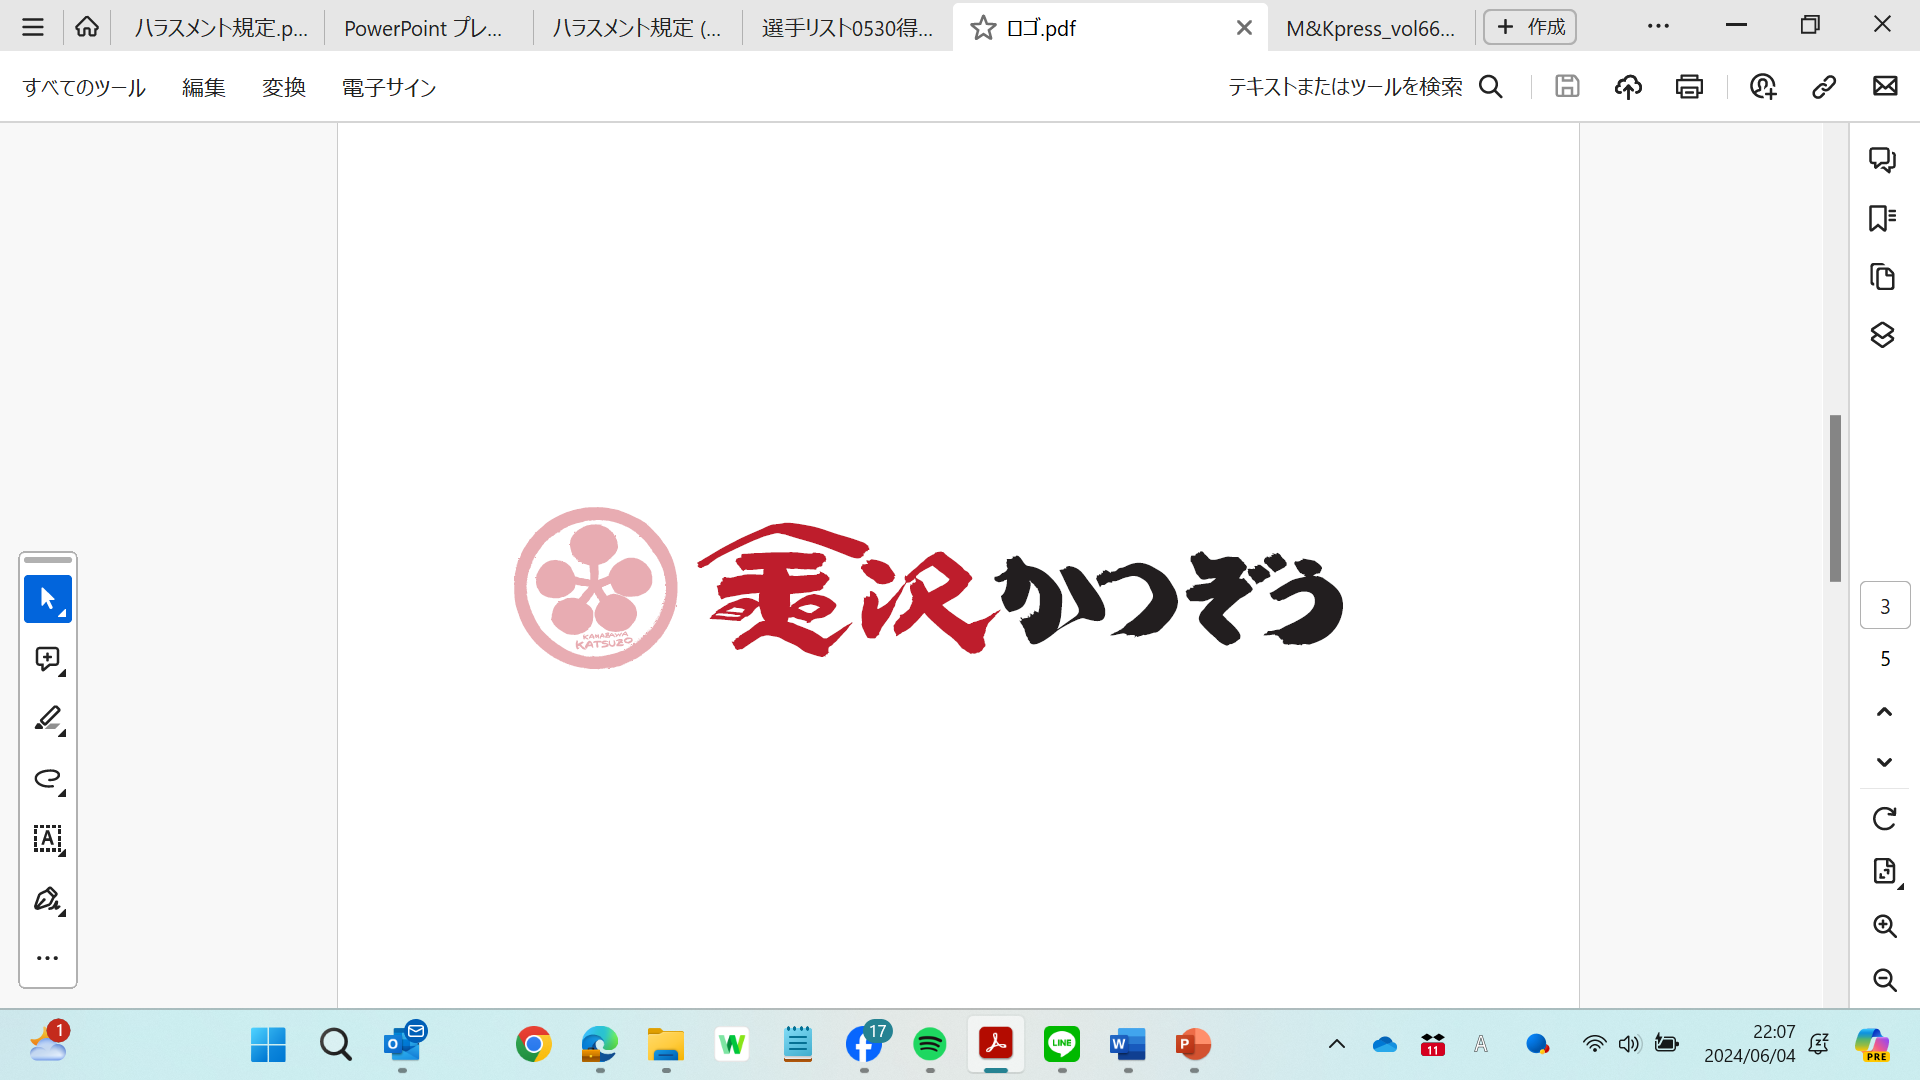Go to the next page

(x=1885, y=762)
